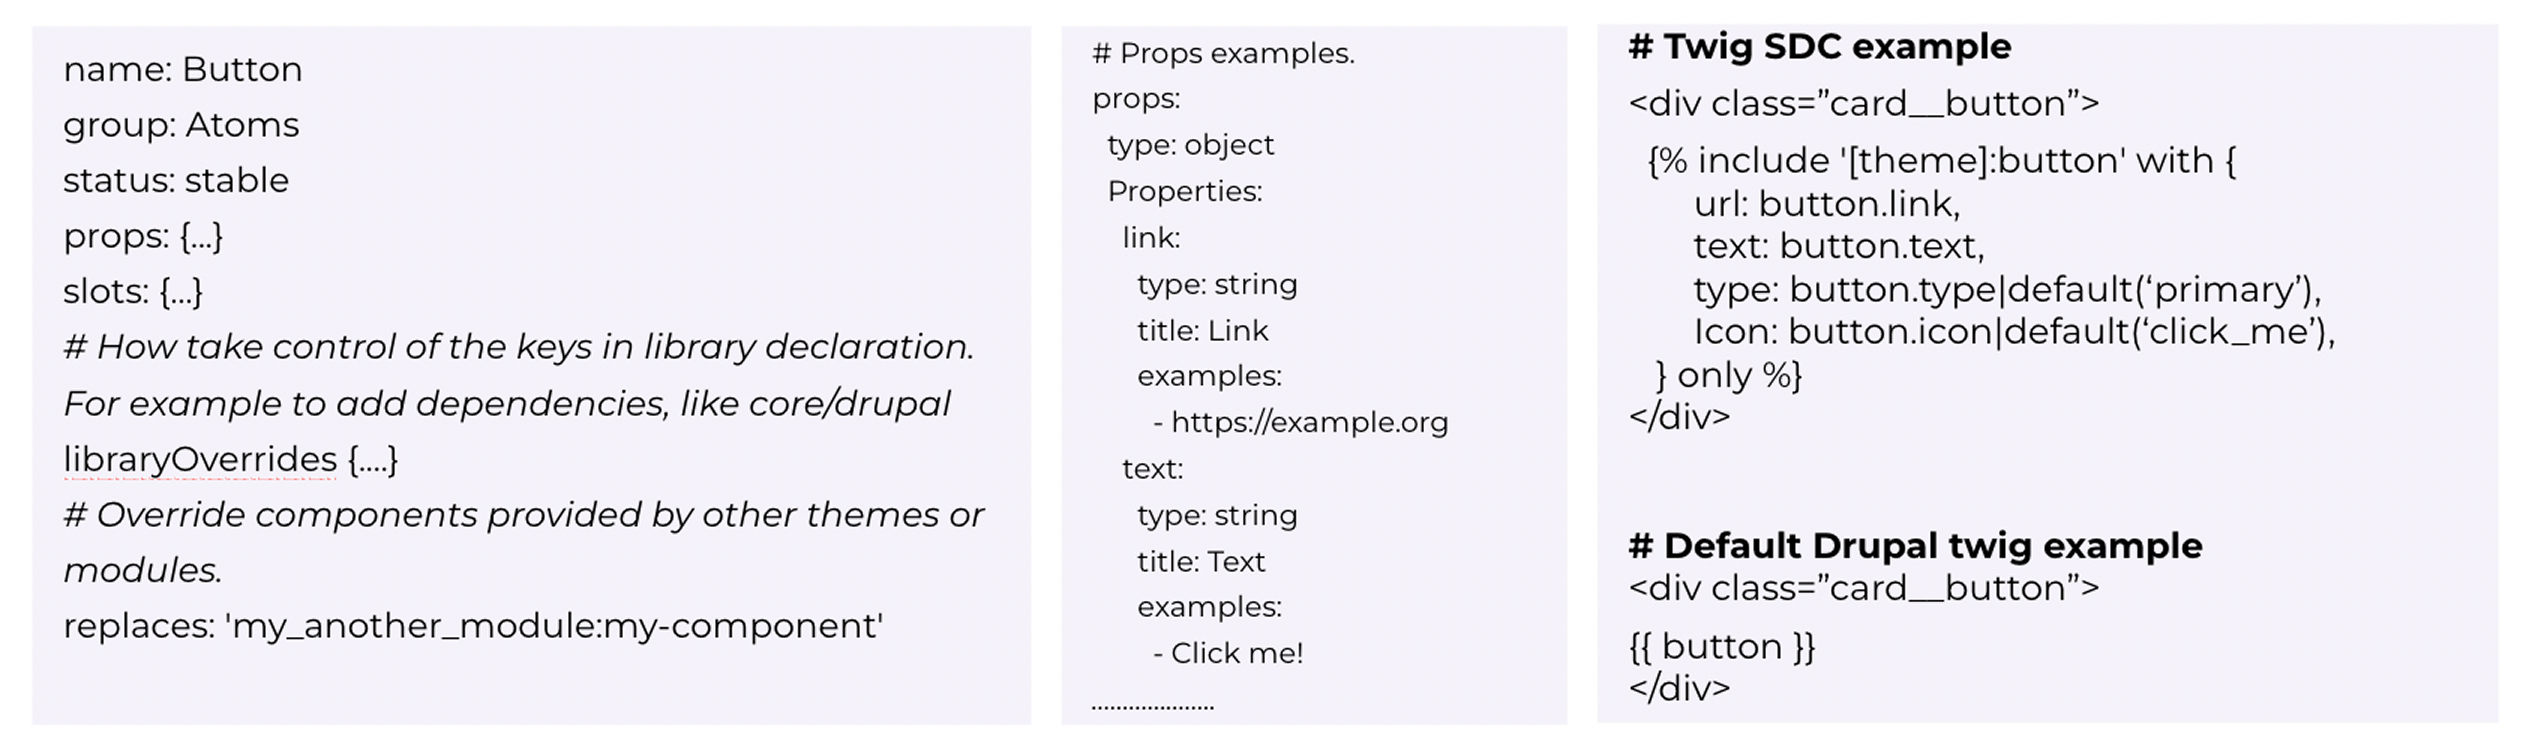Click the replaces 'my_another_module:my-component' line
The width and height of the screenshot is (2523, 750).
click(473, 627)
